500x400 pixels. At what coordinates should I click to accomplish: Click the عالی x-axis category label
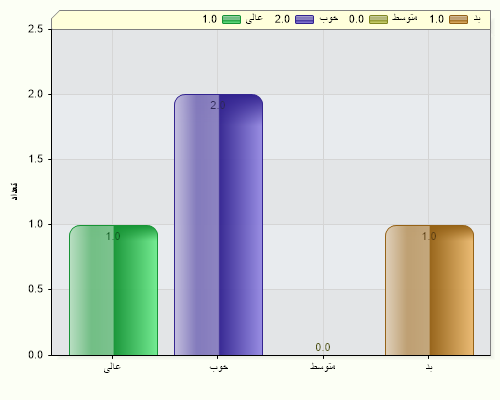112,367
